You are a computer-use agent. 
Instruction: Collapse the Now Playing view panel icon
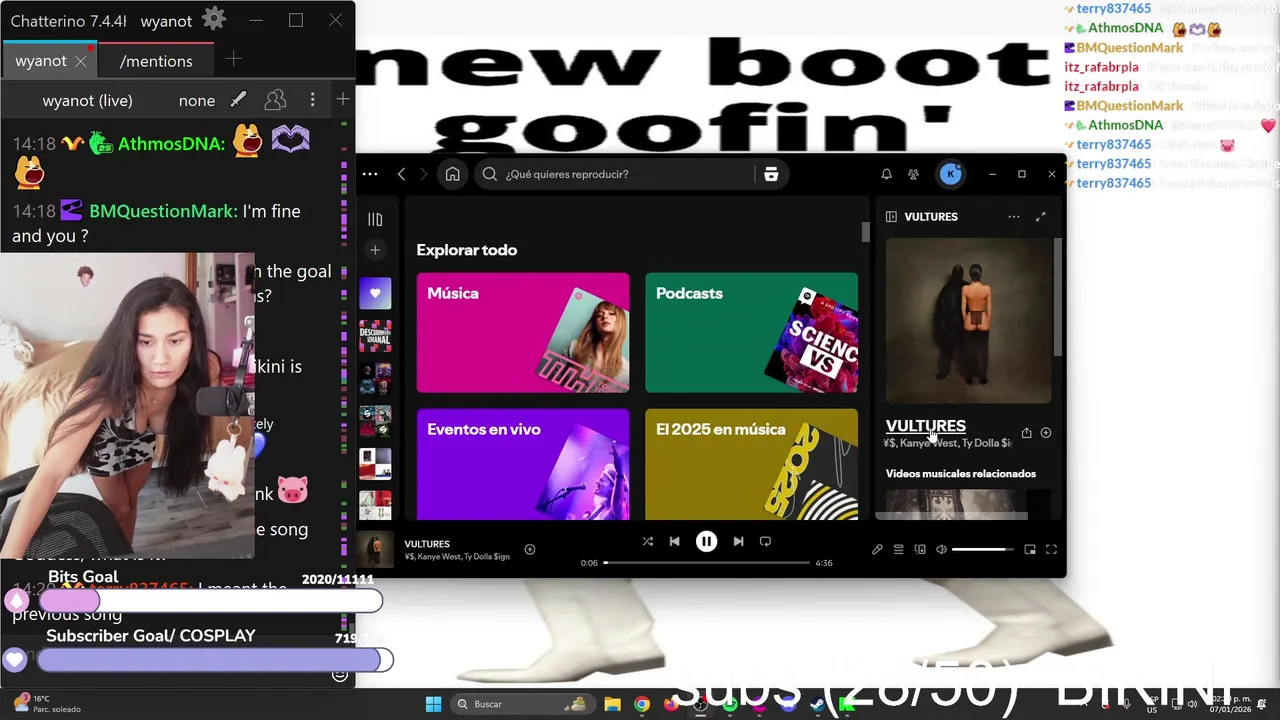(891, 216)
